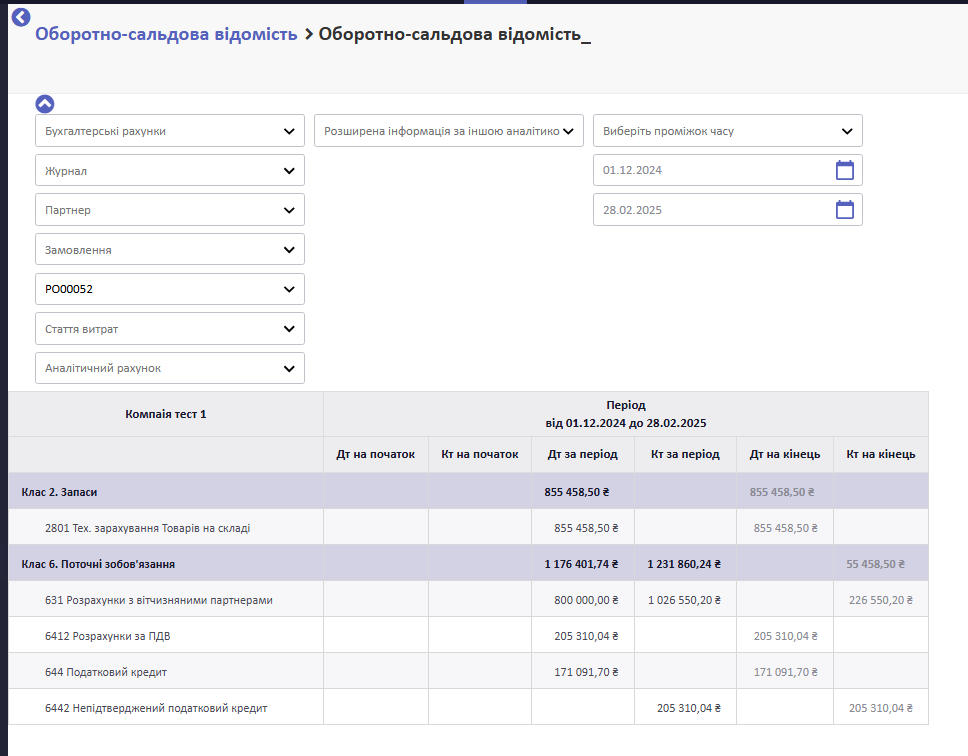Open the Аналітичний рахунок dropdown
The width and height of the screenshot is (968, 756).
170,368
